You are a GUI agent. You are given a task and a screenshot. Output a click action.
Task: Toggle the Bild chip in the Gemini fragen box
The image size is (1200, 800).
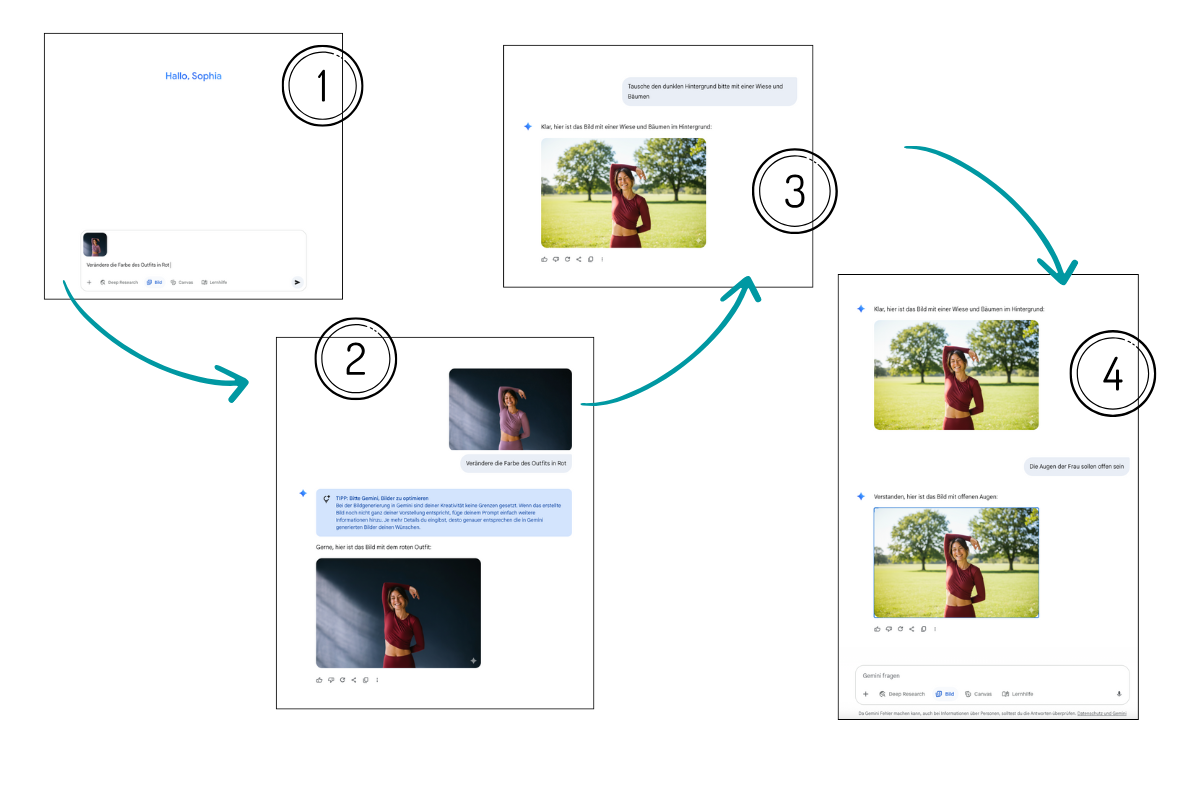point(944,694)
